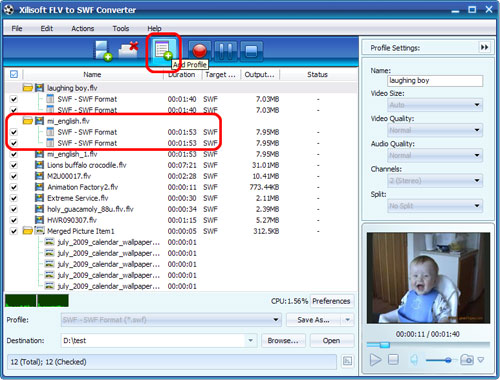Uncheck second SWF profile under mi_english.flv
The height and width of the screenshot is (380, 500).
[x=14, y=143]
